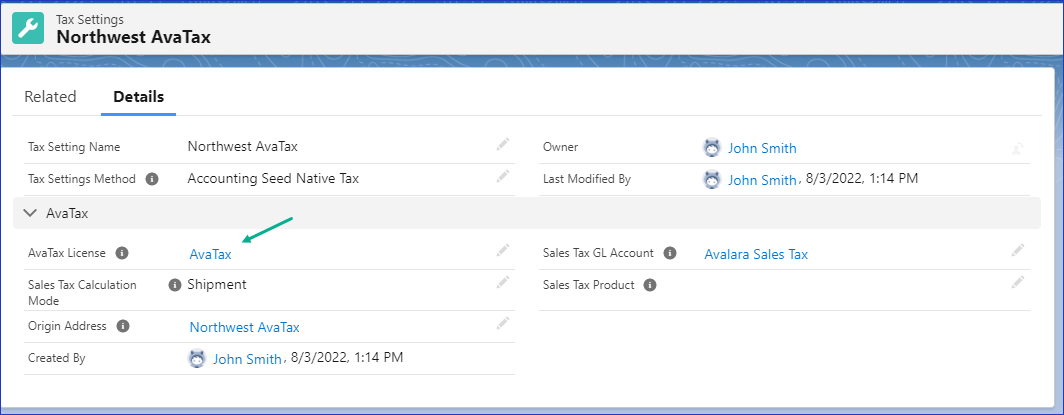The image size is (1064, 415).
Task: Change owner icon next to Owner field
Action: pos(1018,148)
